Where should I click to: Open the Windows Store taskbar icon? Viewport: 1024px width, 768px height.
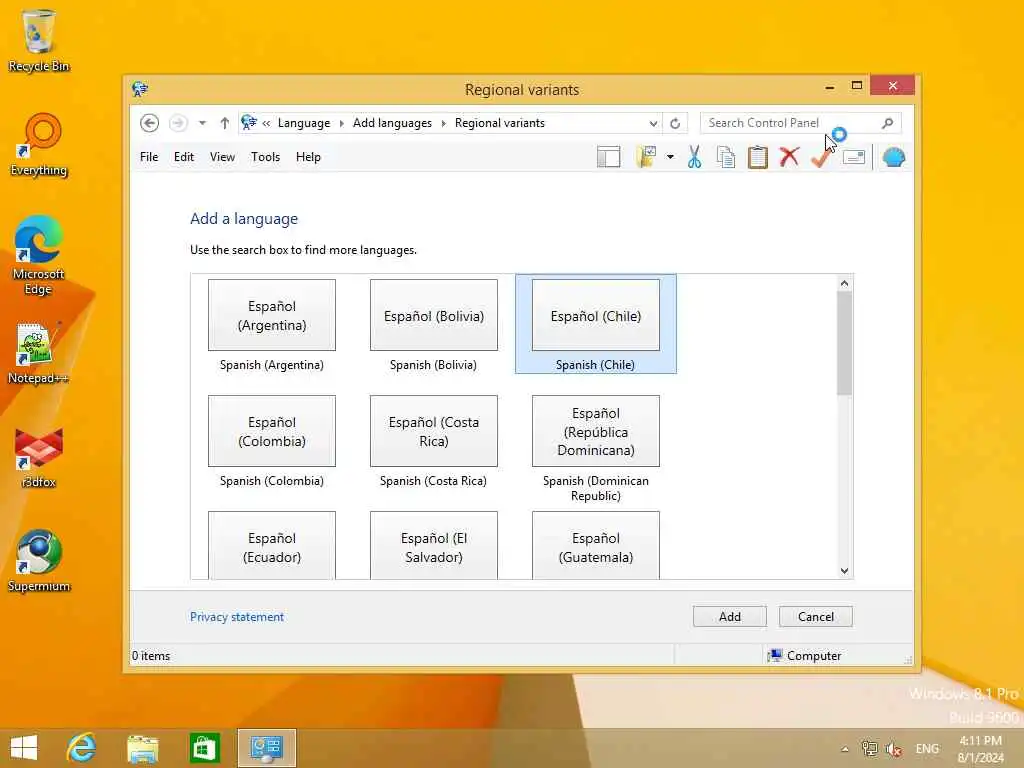[204, 748]
